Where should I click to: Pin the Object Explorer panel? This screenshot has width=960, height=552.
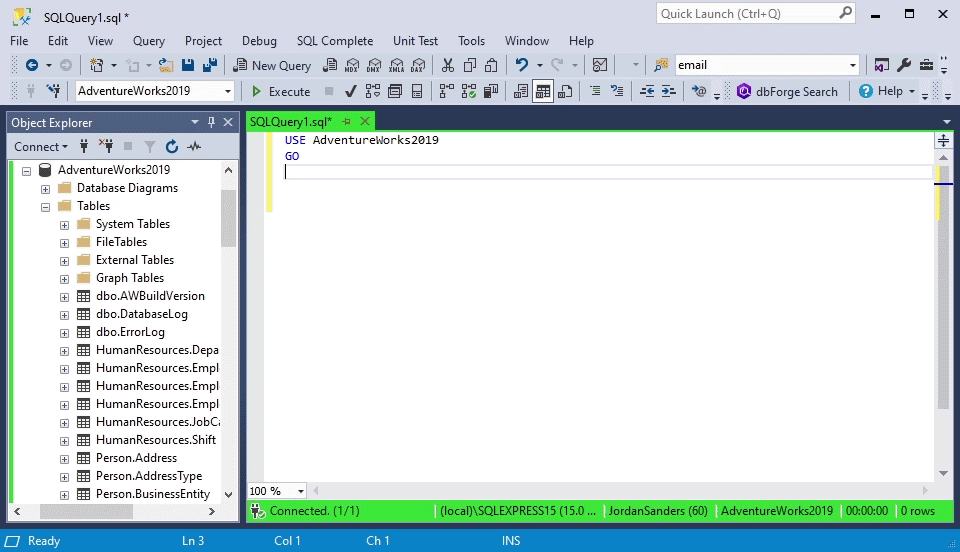[x=211, y=122]
